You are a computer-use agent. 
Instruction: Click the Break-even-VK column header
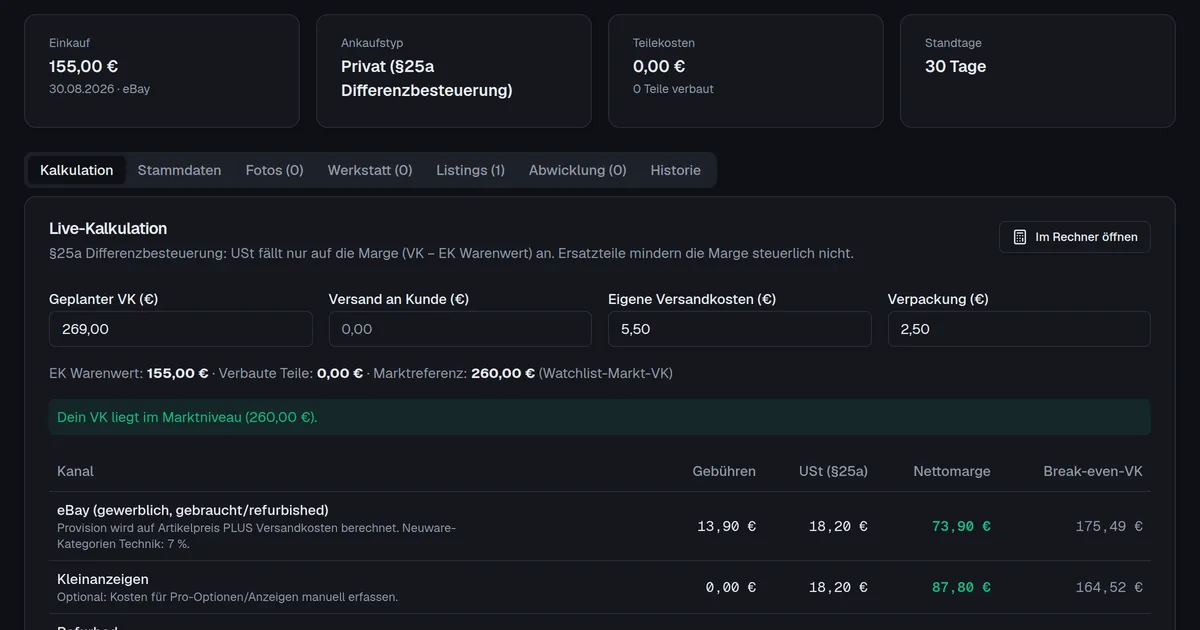(1093, 471)
